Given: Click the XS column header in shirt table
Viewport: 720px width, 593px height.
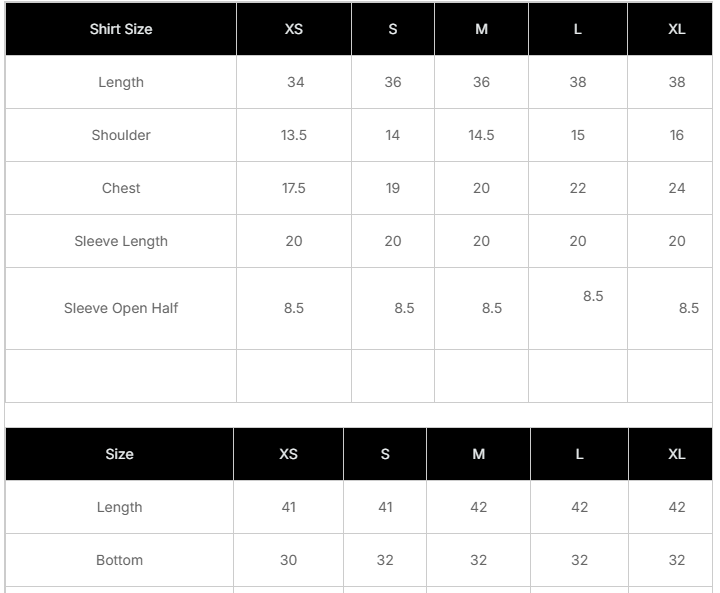Looking at the screenshot, I should 293,29.
